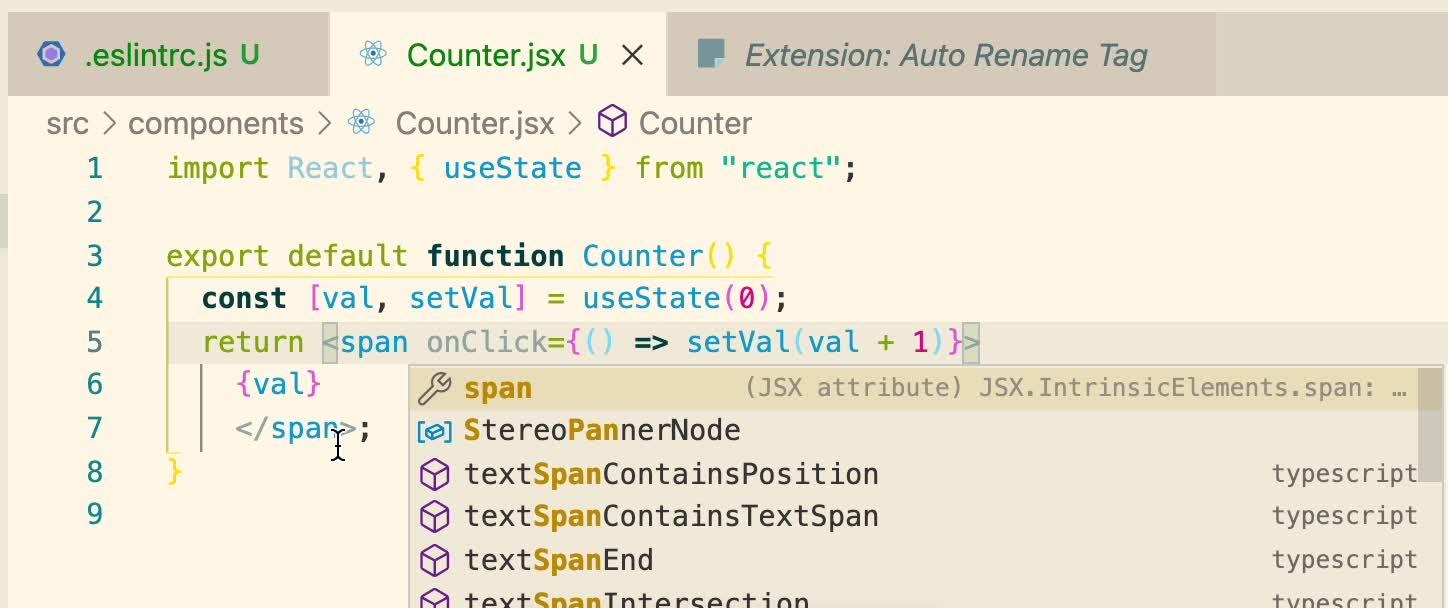
Task: Click the wrench icon beside the span suggestion
Action: click(437, 386)
